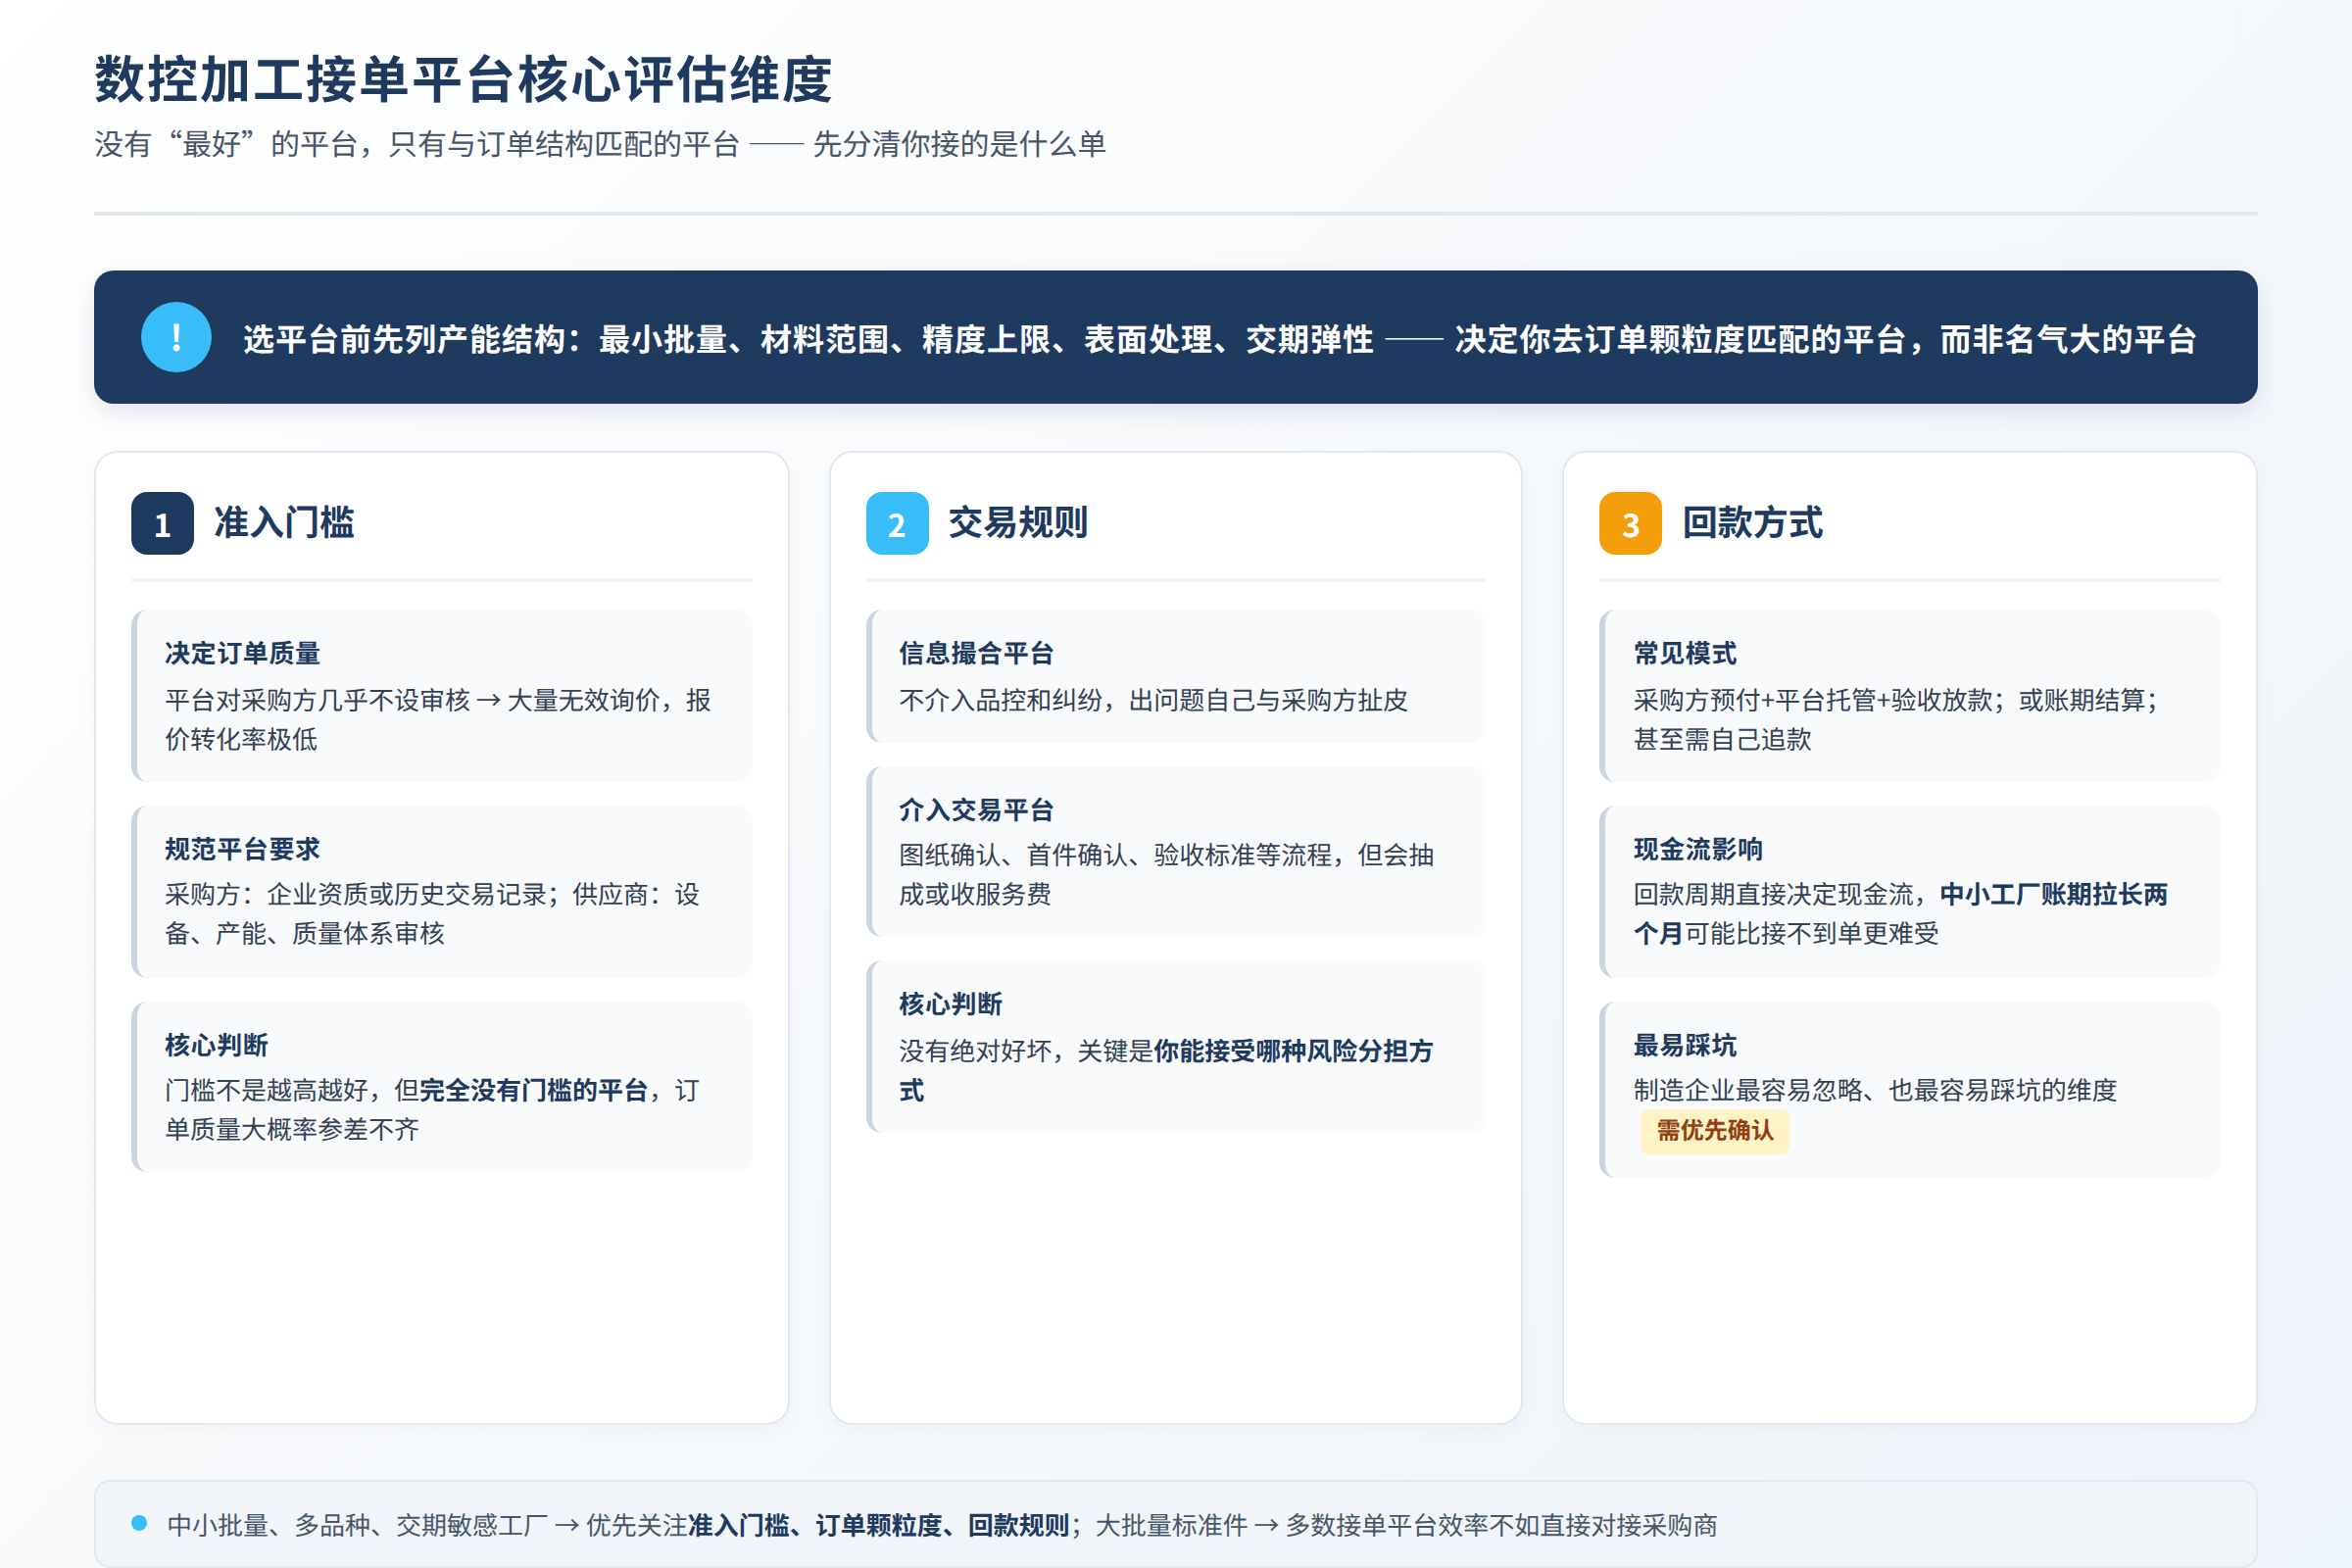Viewport: 2352px width, 1568px height.
Task: Click the orange number 3 badge beside 回款方式
Action: 1630,523
